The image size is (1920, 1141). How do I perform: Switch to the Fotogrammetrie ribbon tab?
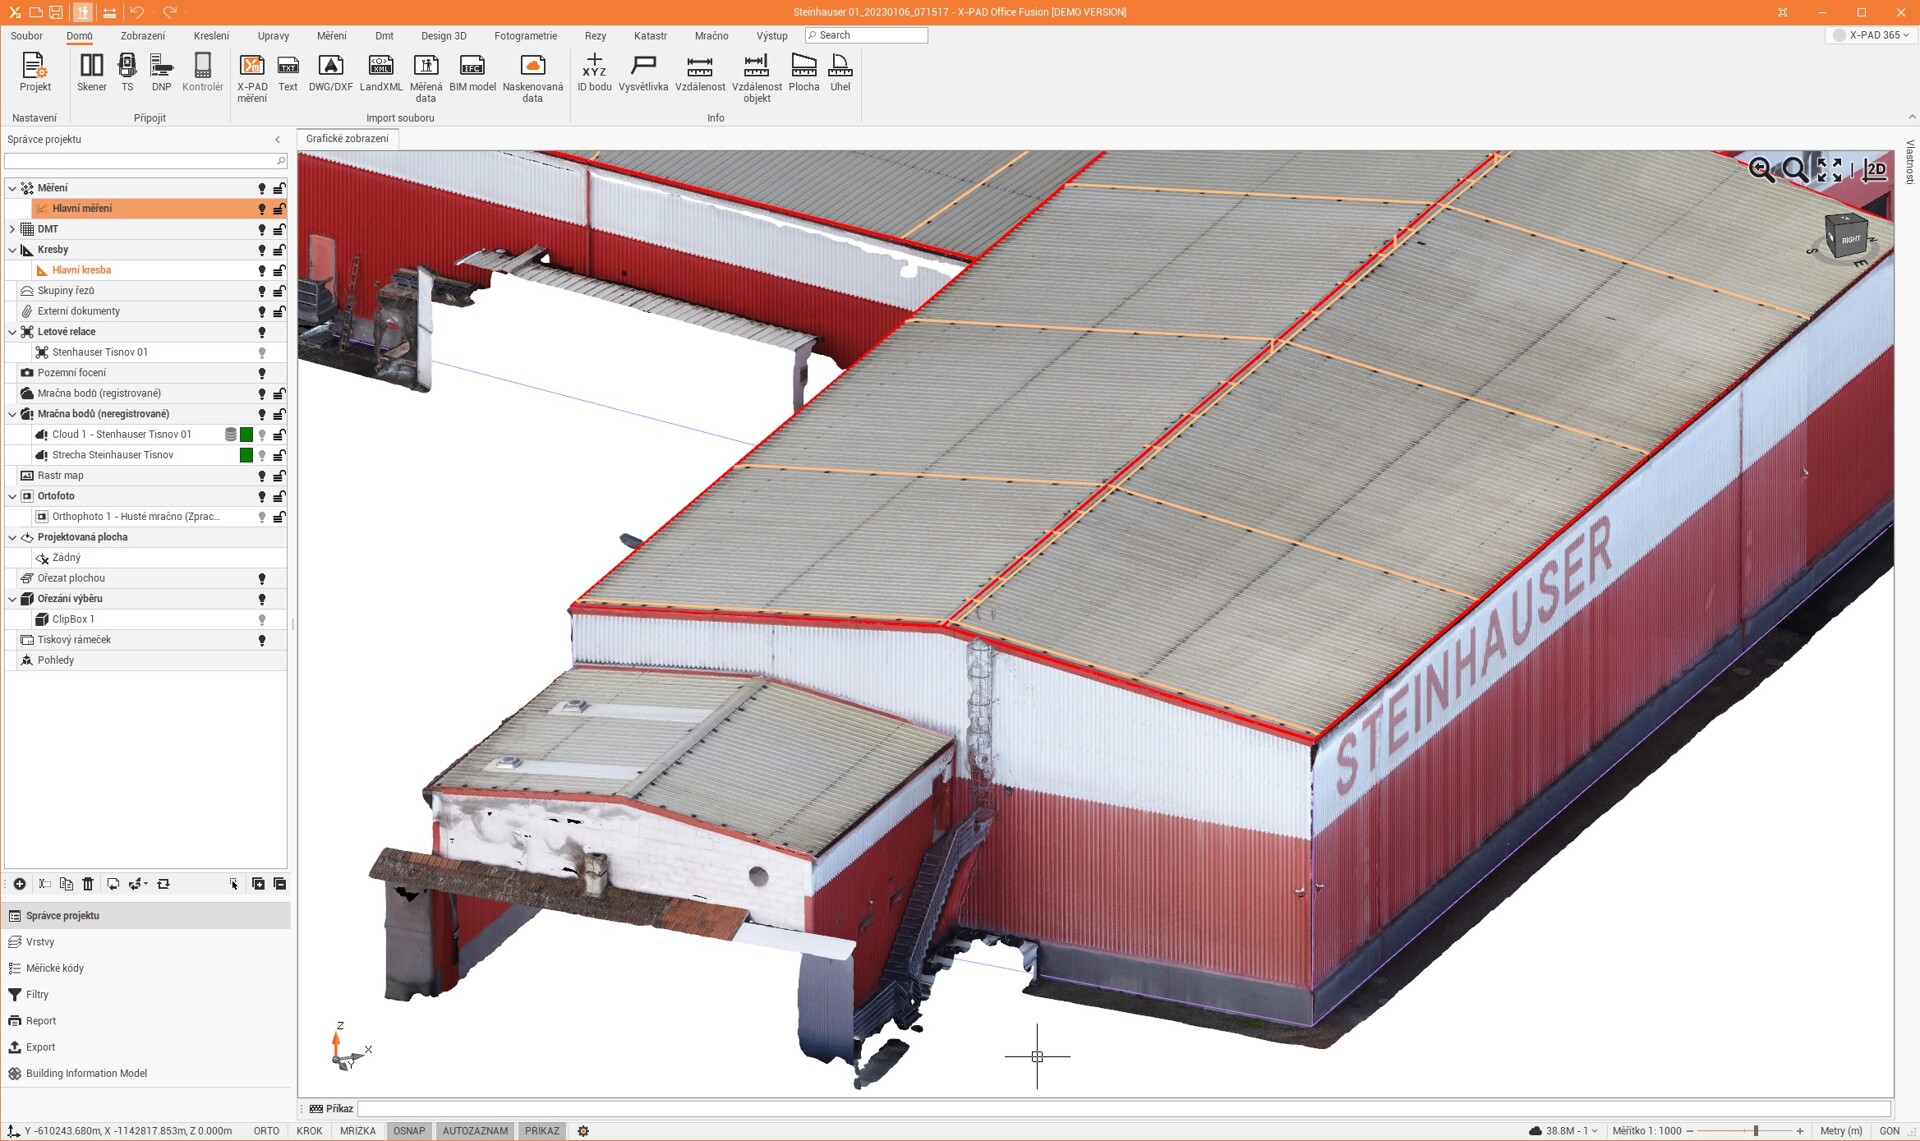click(525, 36)
